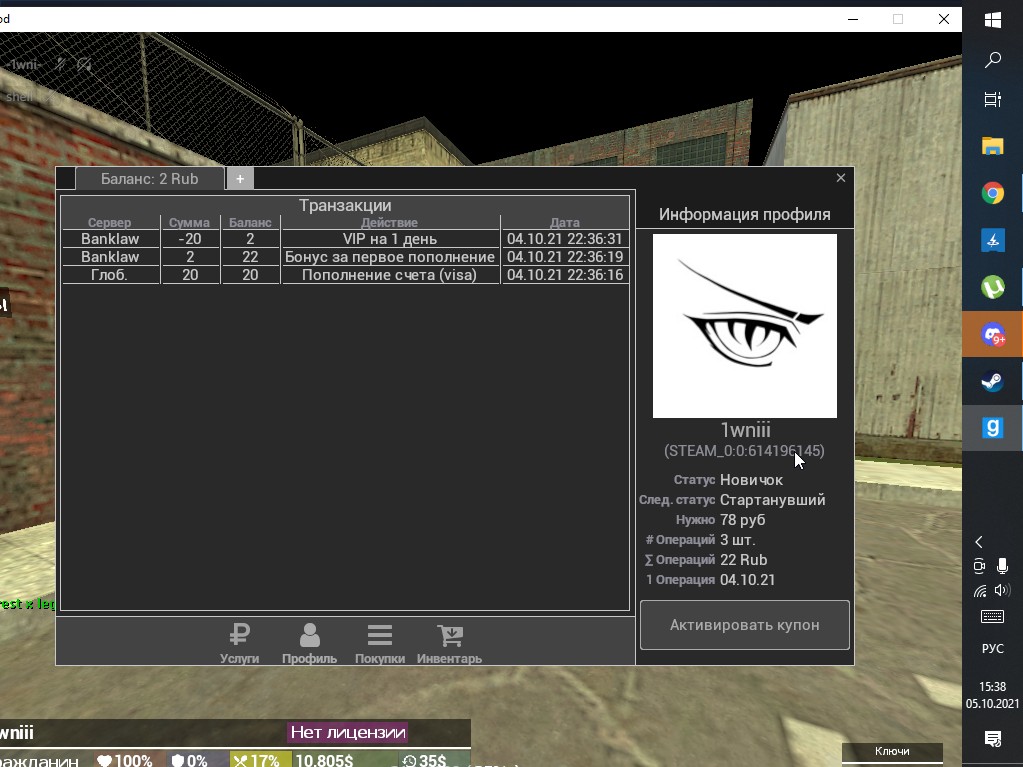Open the Услуги section with ruble icon

[239, 642]
